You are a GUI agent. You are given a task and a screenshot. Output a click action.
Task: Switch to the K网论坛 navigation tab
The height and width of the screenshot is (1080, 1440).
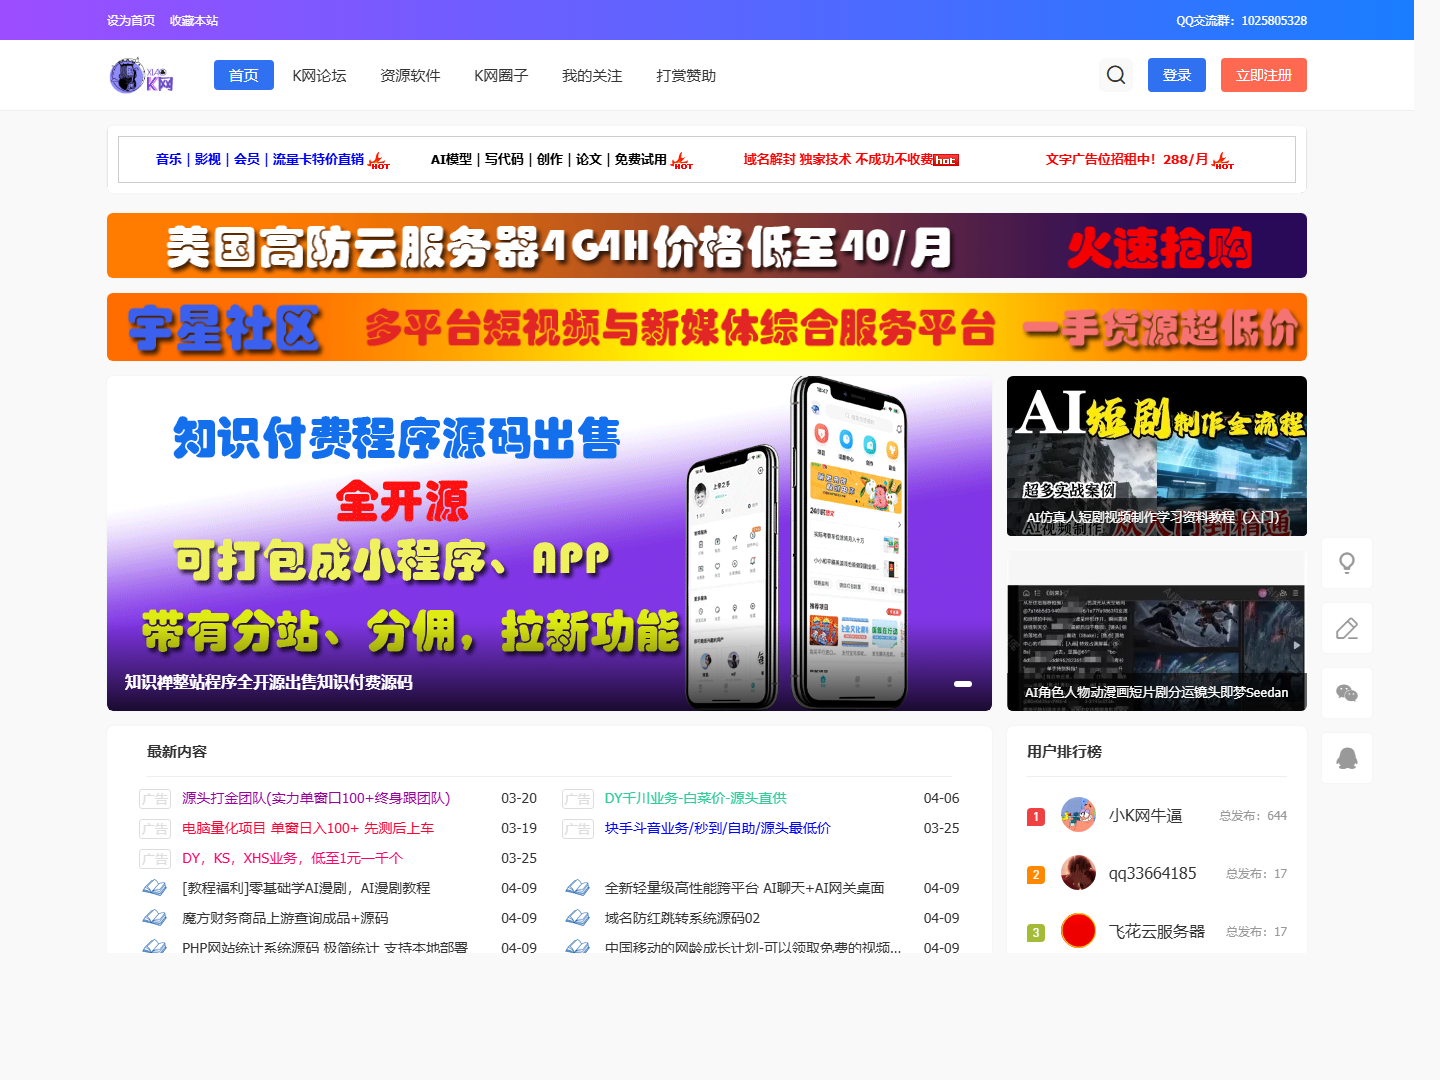[x=320, y=75]
